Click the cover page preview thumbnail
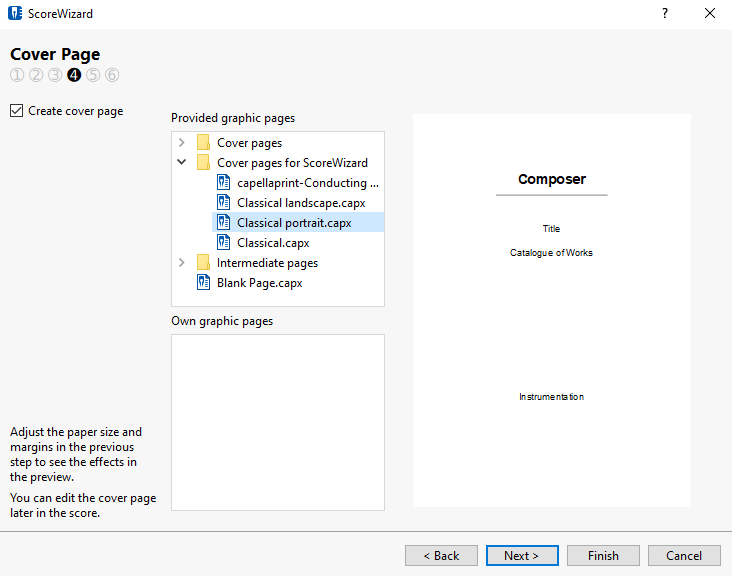Viewport: 732px width, 576px height. (x=551, y=310)
